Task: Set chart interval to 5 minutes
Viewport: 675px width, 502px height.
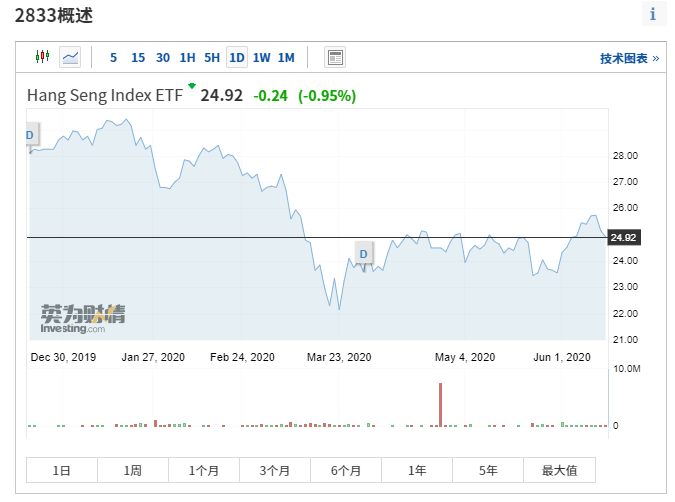Action: click(x=113, y=57)
